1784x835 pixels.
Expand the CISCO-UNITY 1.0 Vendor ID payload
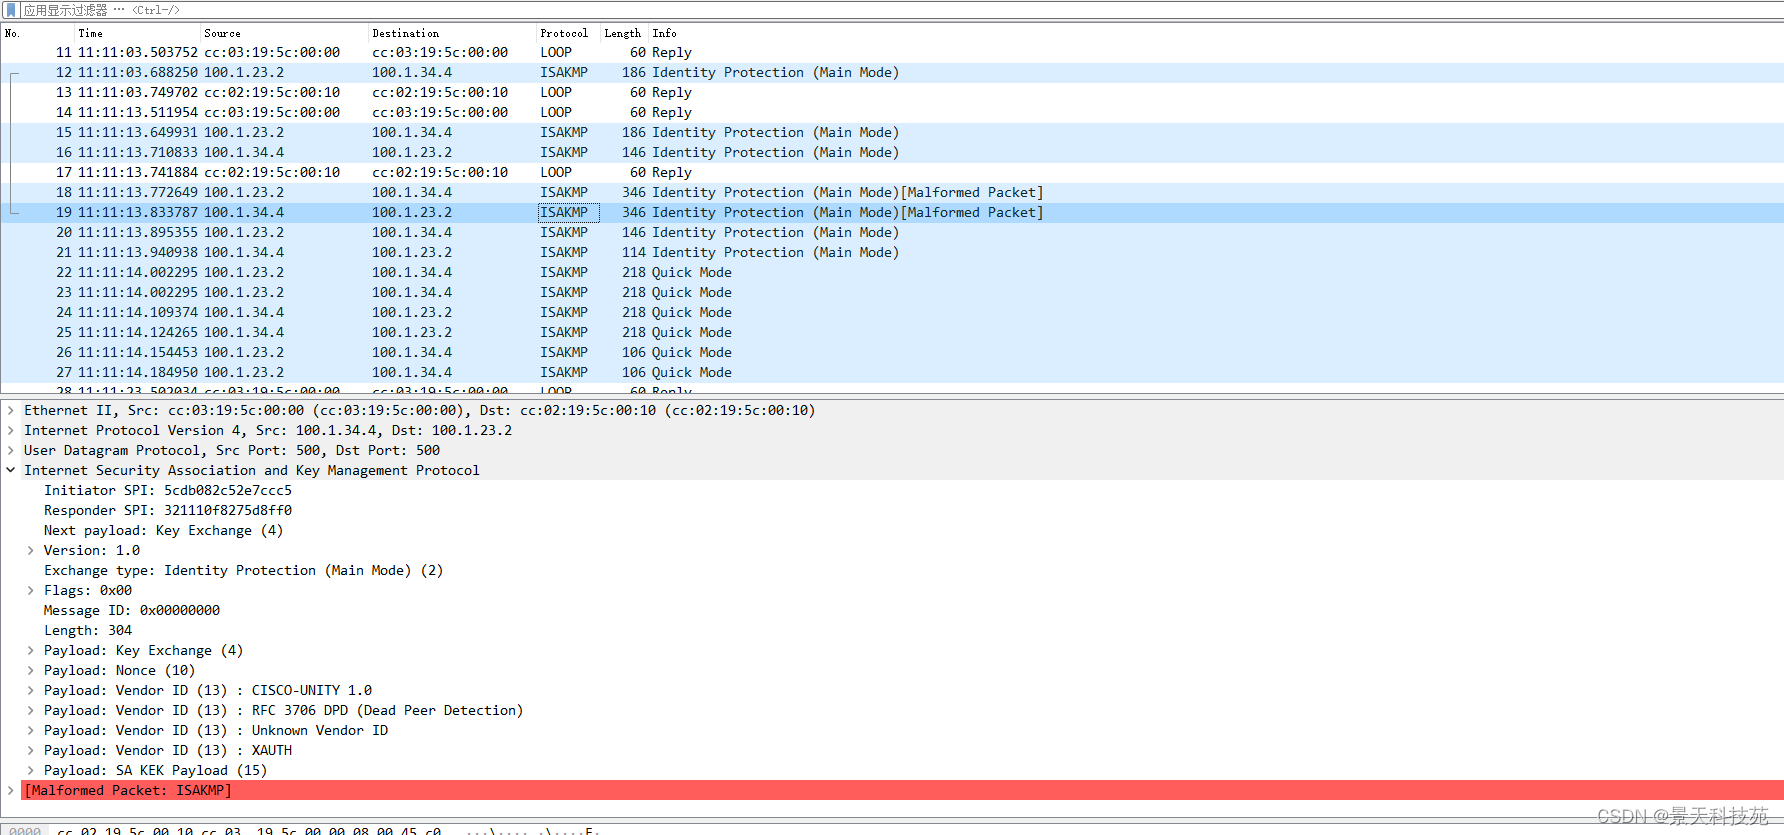click(31, 690)
